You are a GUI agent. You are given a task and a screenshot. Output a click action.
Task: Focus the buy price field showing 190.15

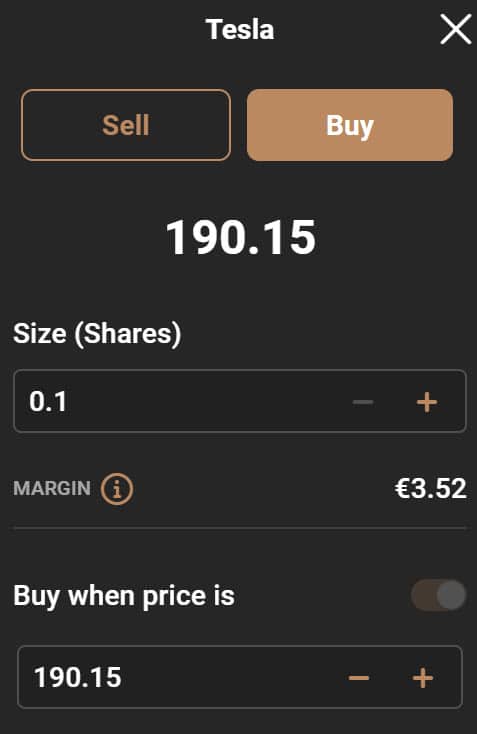[x=240, y=677]
